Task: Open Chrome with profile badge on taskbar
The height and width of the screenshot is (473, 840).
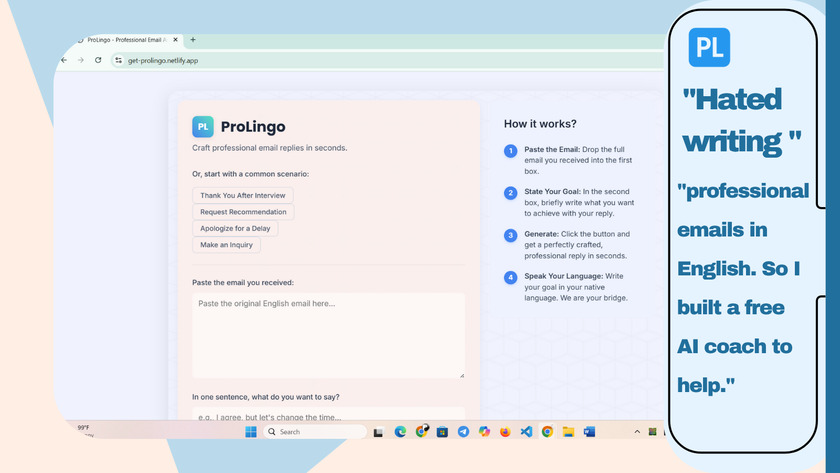Action: (x=422, y=431)
